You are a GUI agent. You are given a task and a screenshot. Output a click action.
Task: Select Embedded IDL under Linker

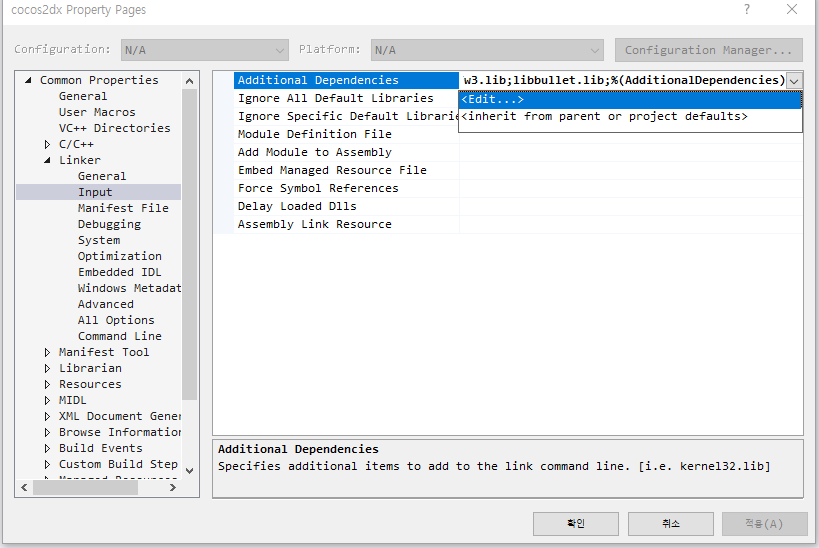pyautogui.click(x=120, y=272)
